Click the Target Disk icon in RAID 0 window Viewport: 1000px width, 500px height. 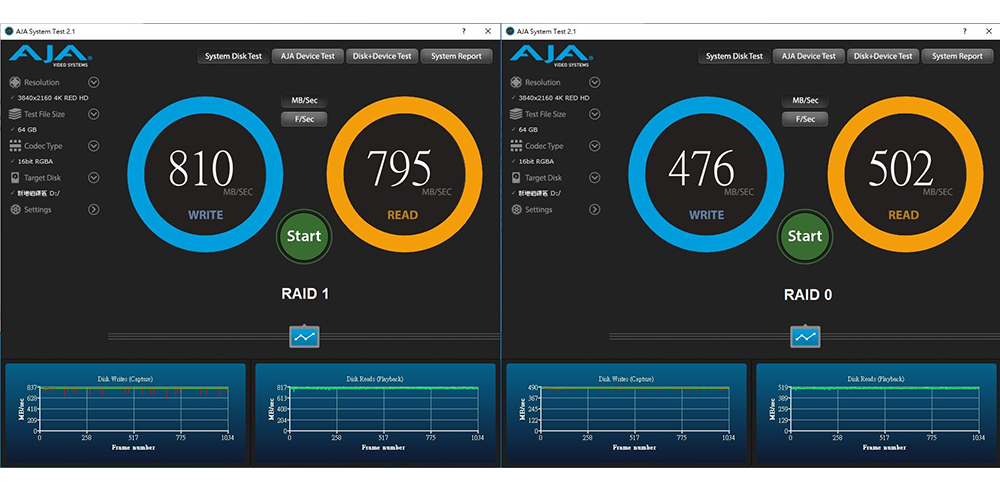(x=516, y=178)
